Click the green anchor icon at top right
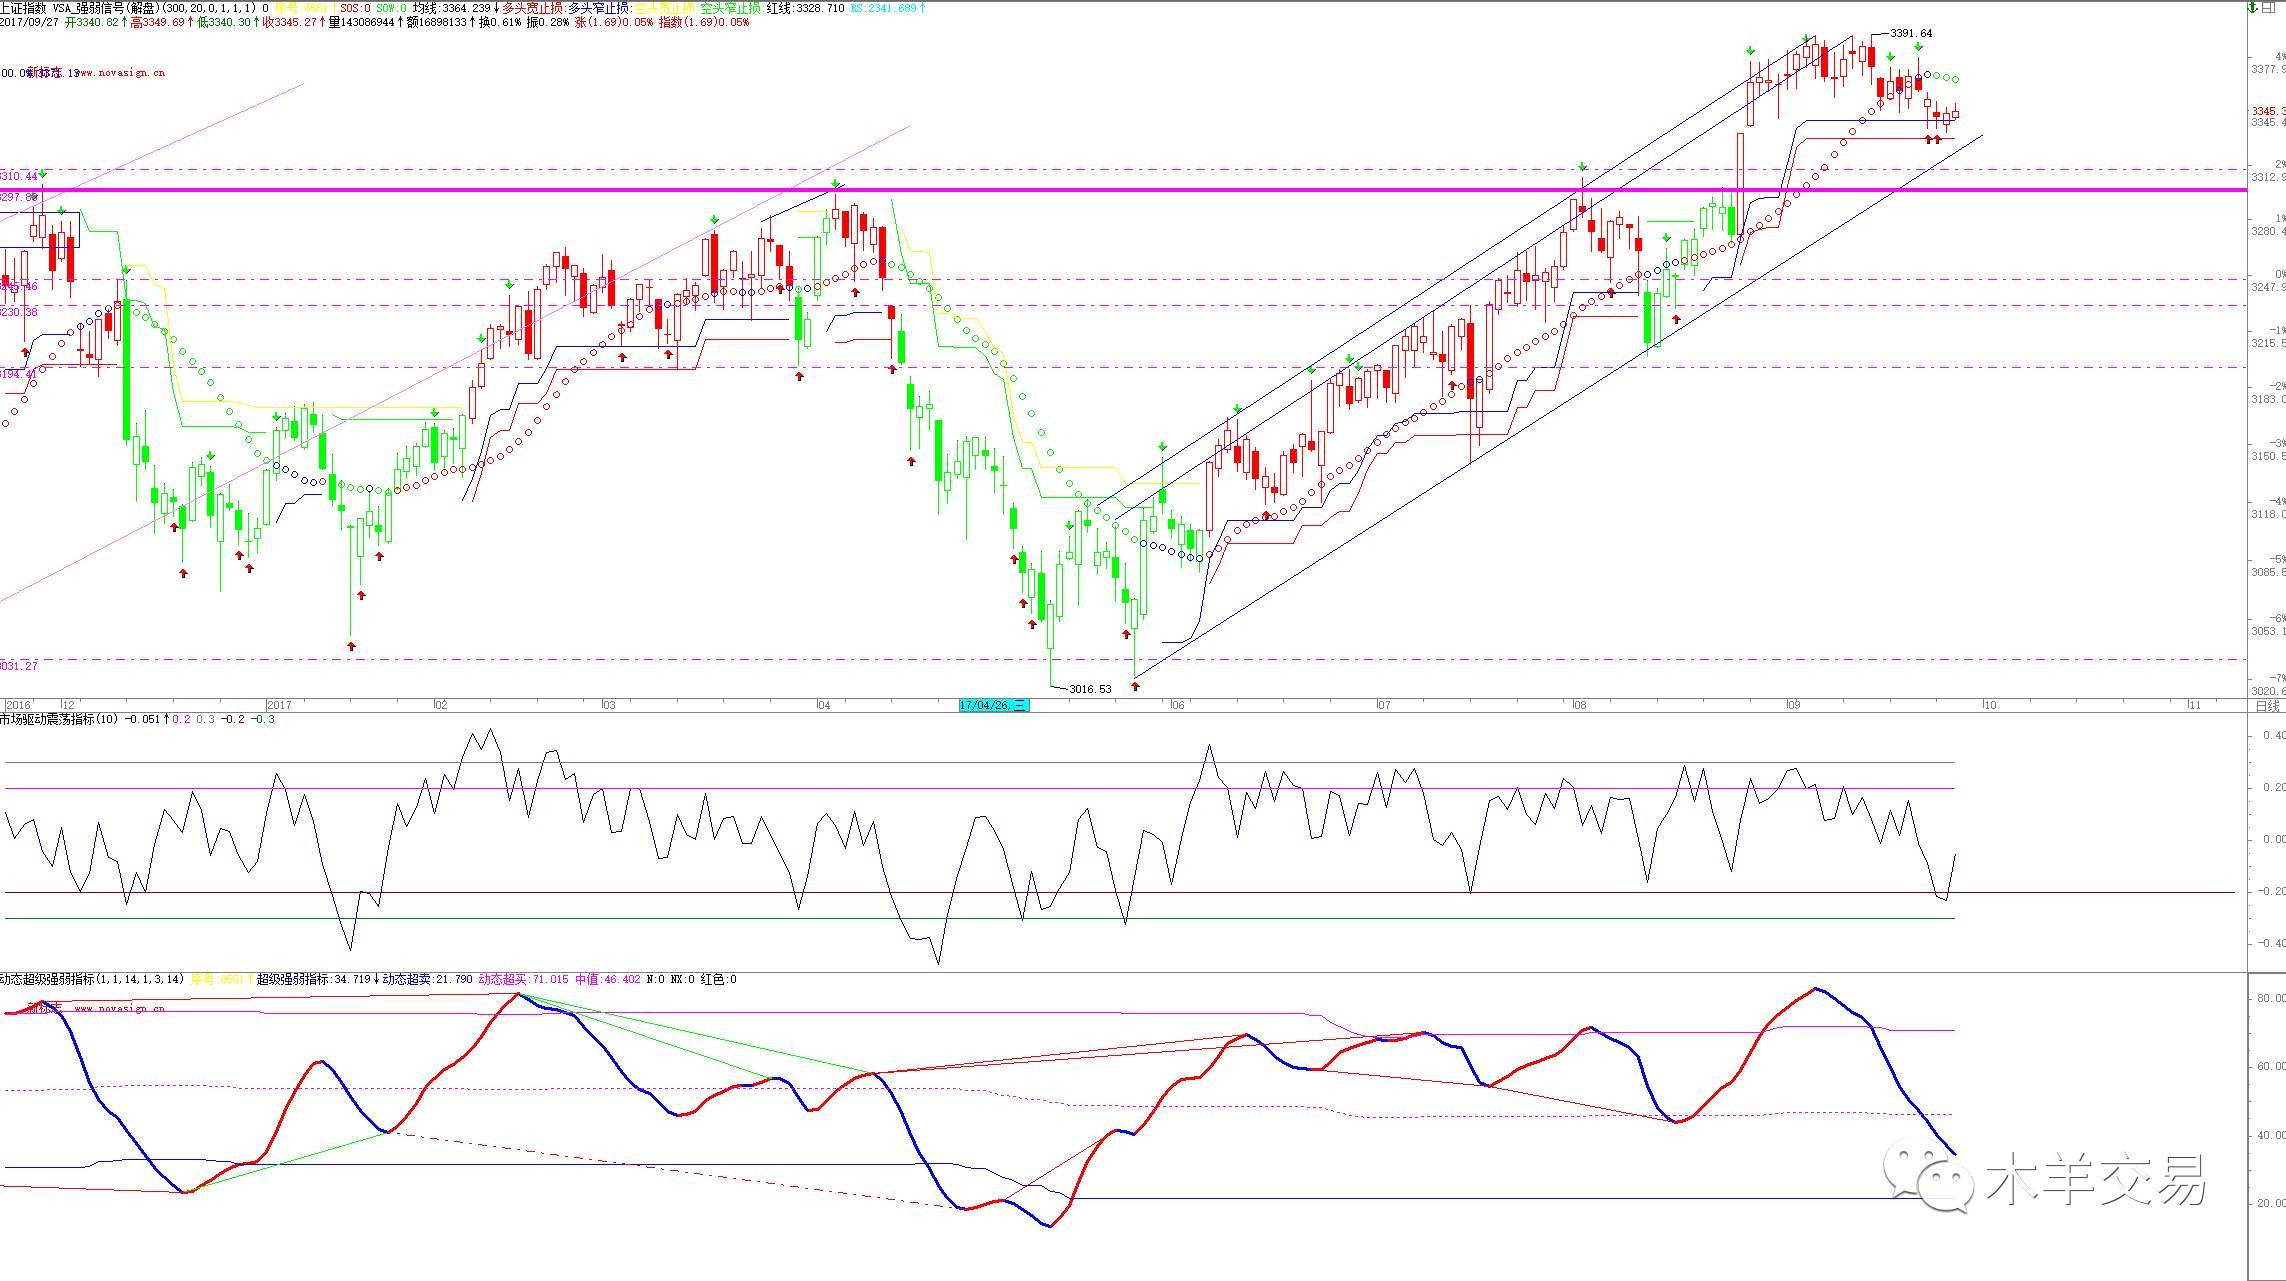The image size is (2286, 1281). coord(2254,7)
